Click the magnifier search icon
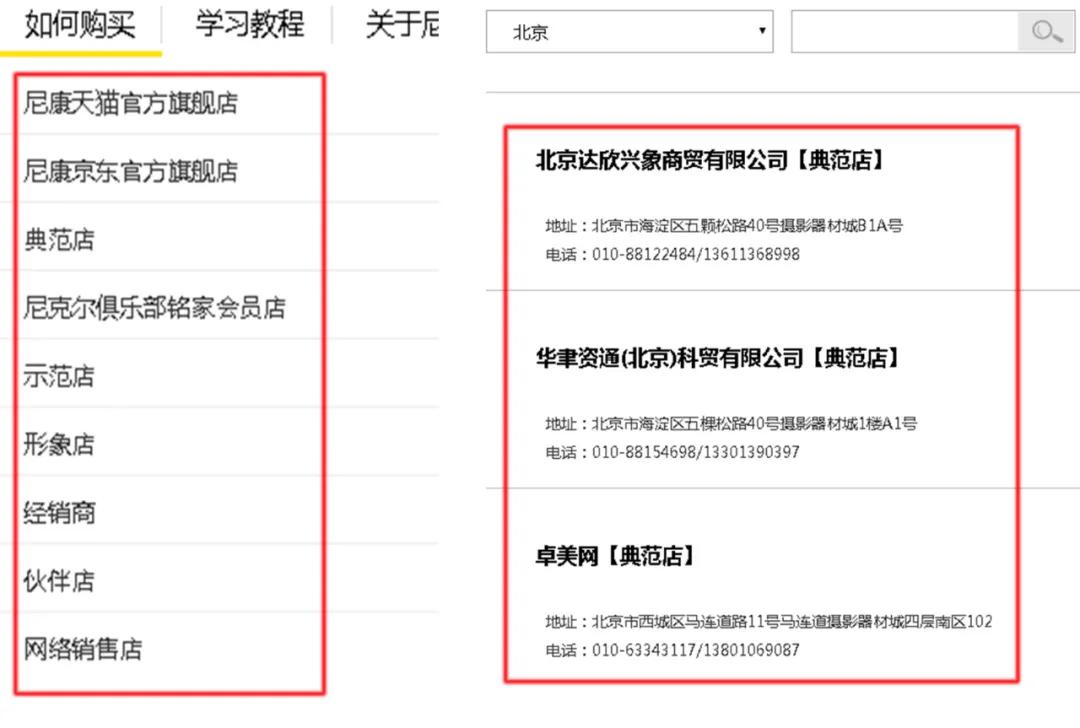 [x=1046, y=31]
